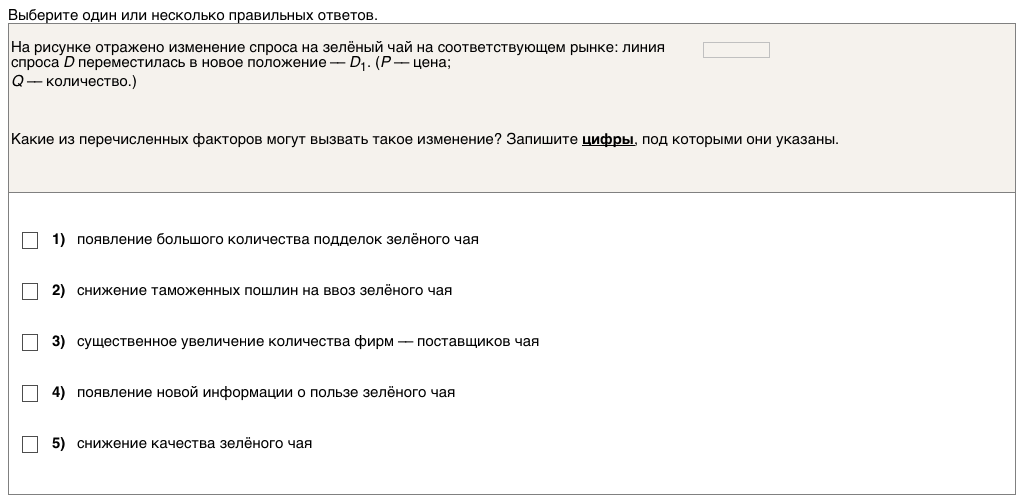Click answer text about фирм — поставщиков чая
The height and width of the screenshot is (503, 1024).
308,342
